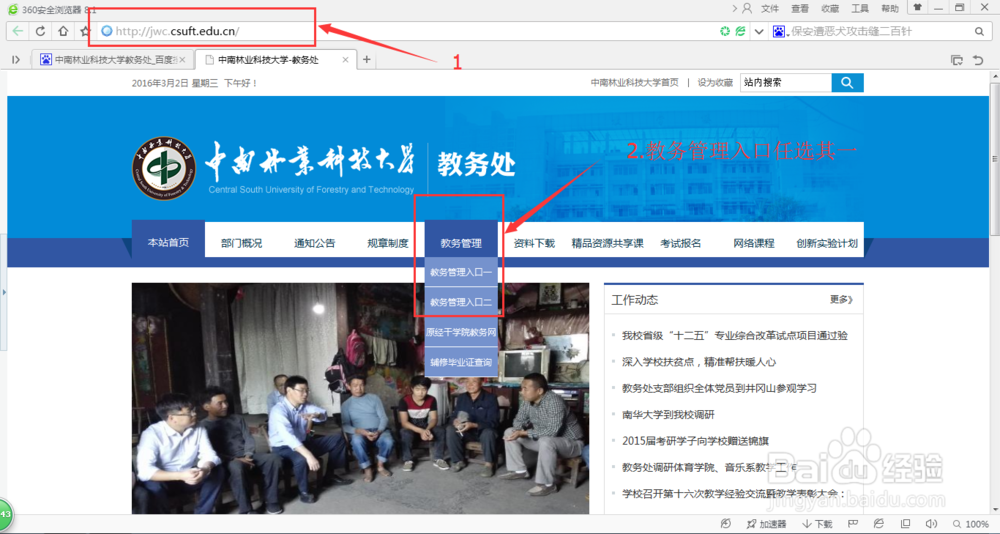Click 站内搜索 site search input

[x=786, y=82]
